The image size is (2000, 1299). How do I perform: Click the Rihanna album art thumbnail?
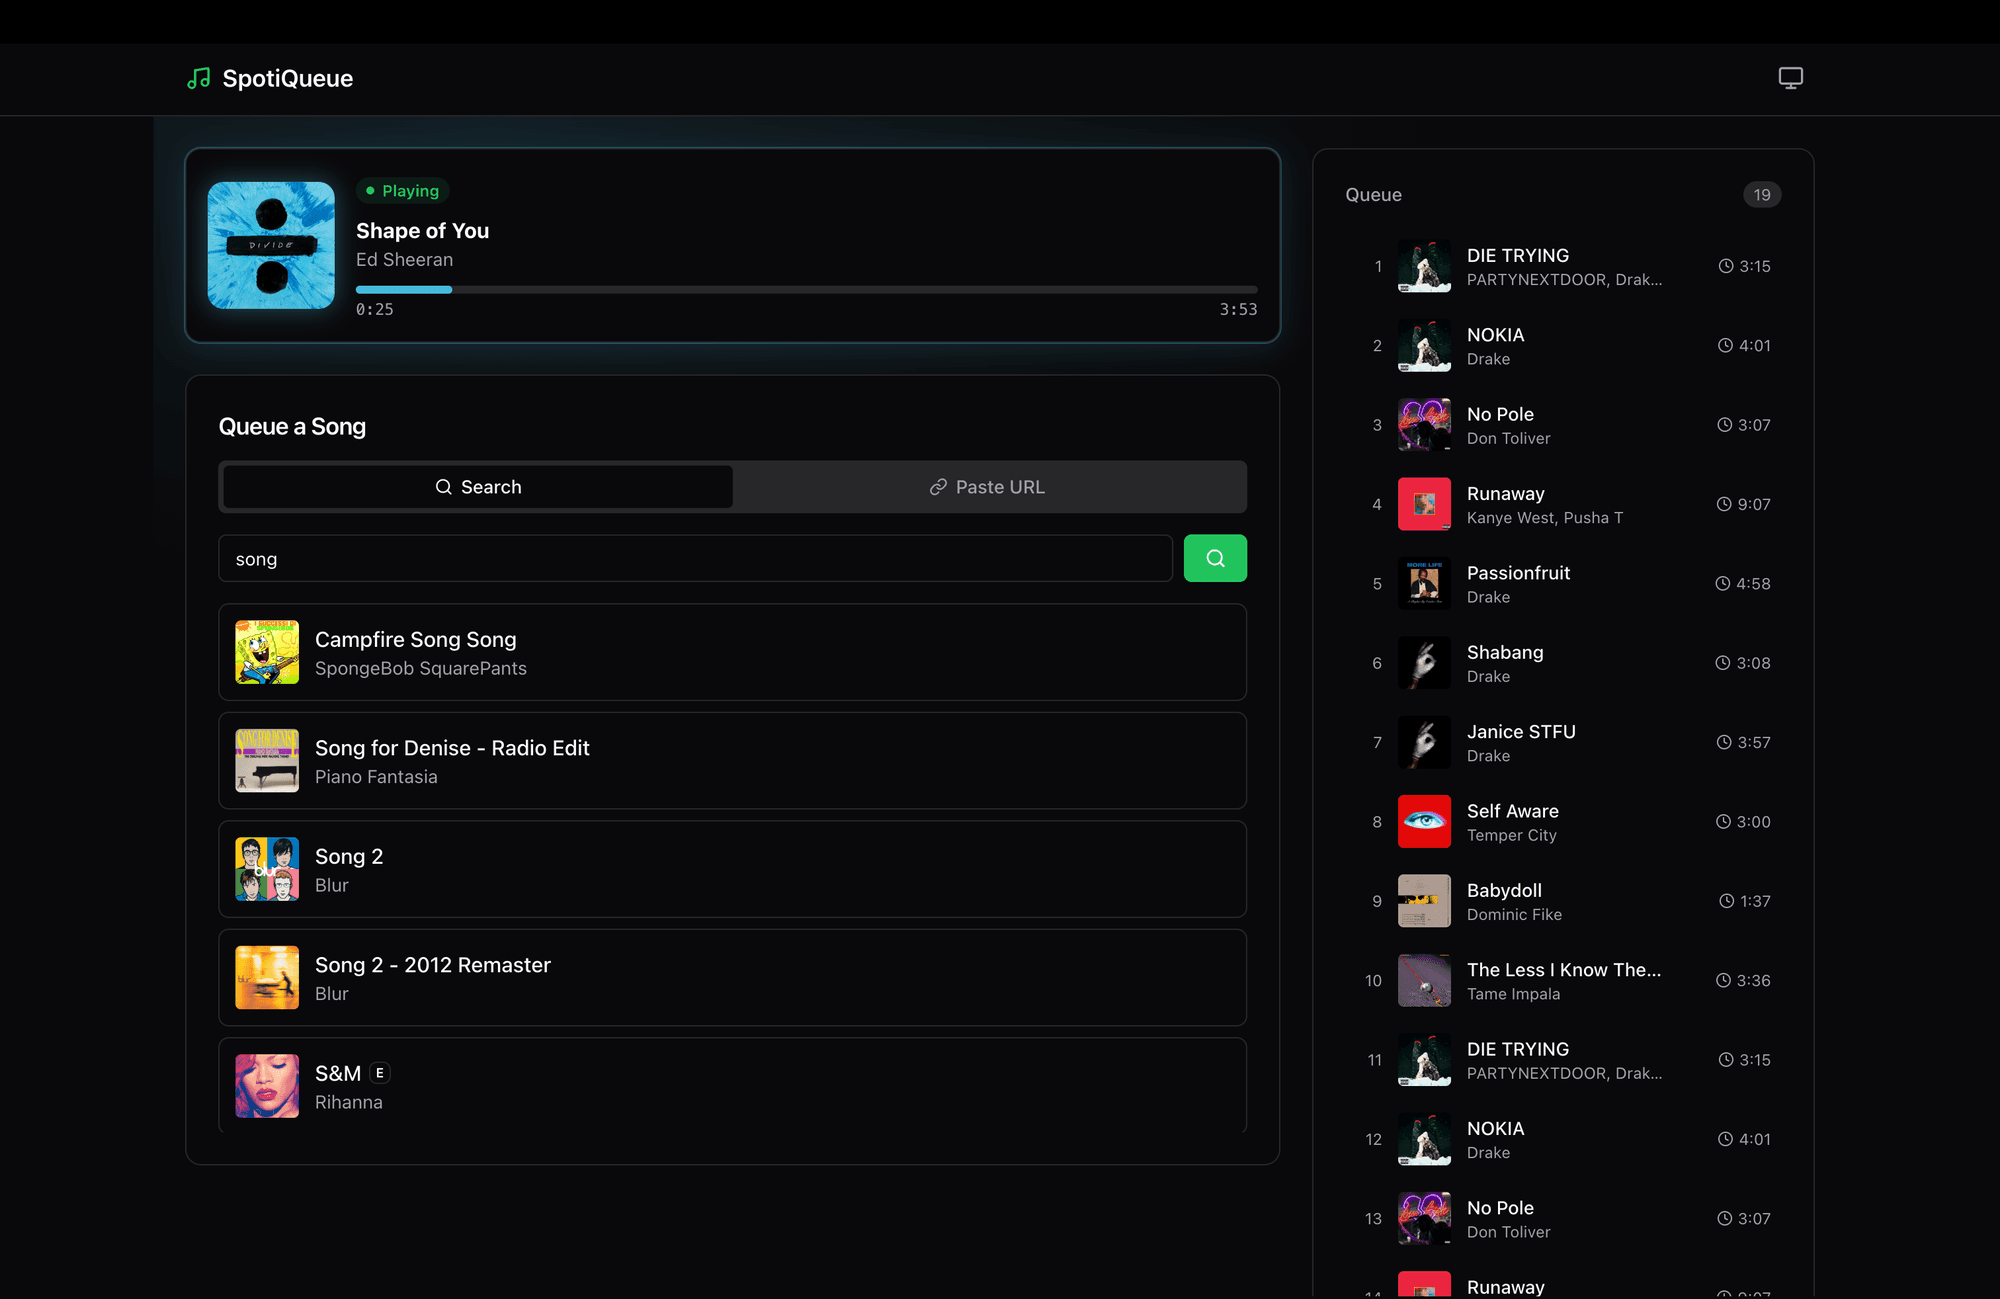(267, 1086)
